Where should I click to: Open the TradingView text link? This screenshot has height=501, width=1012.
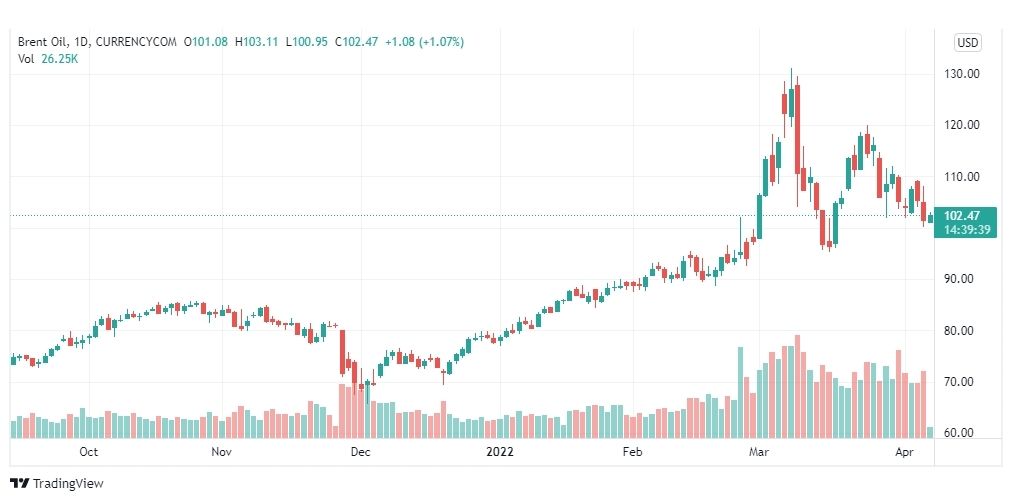click(x=68, y=484)
